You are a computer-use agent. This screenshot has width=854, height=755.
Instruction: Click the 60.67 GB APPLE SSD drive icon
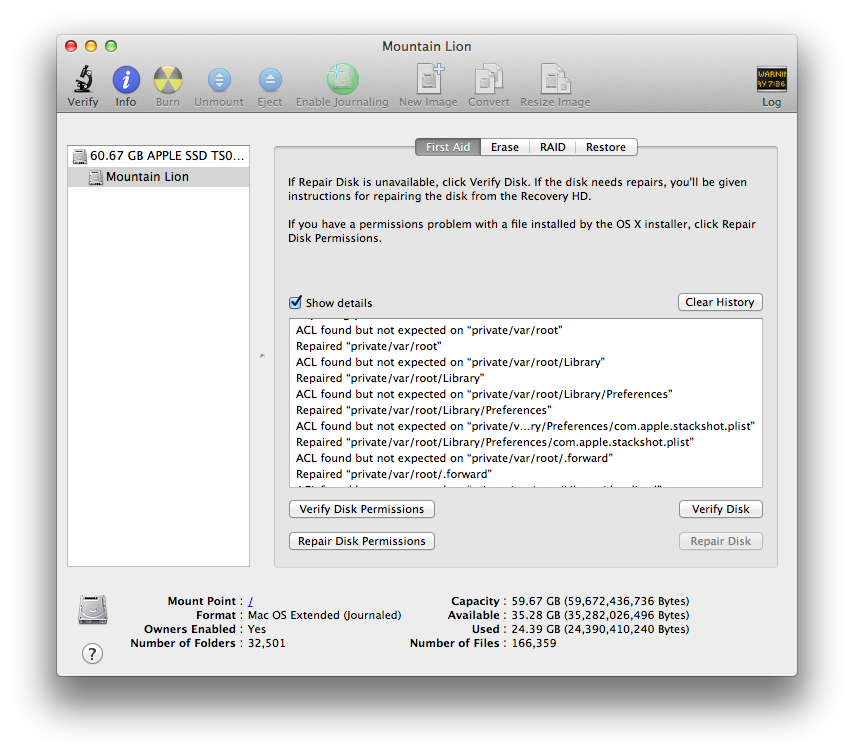coord(80,156)
